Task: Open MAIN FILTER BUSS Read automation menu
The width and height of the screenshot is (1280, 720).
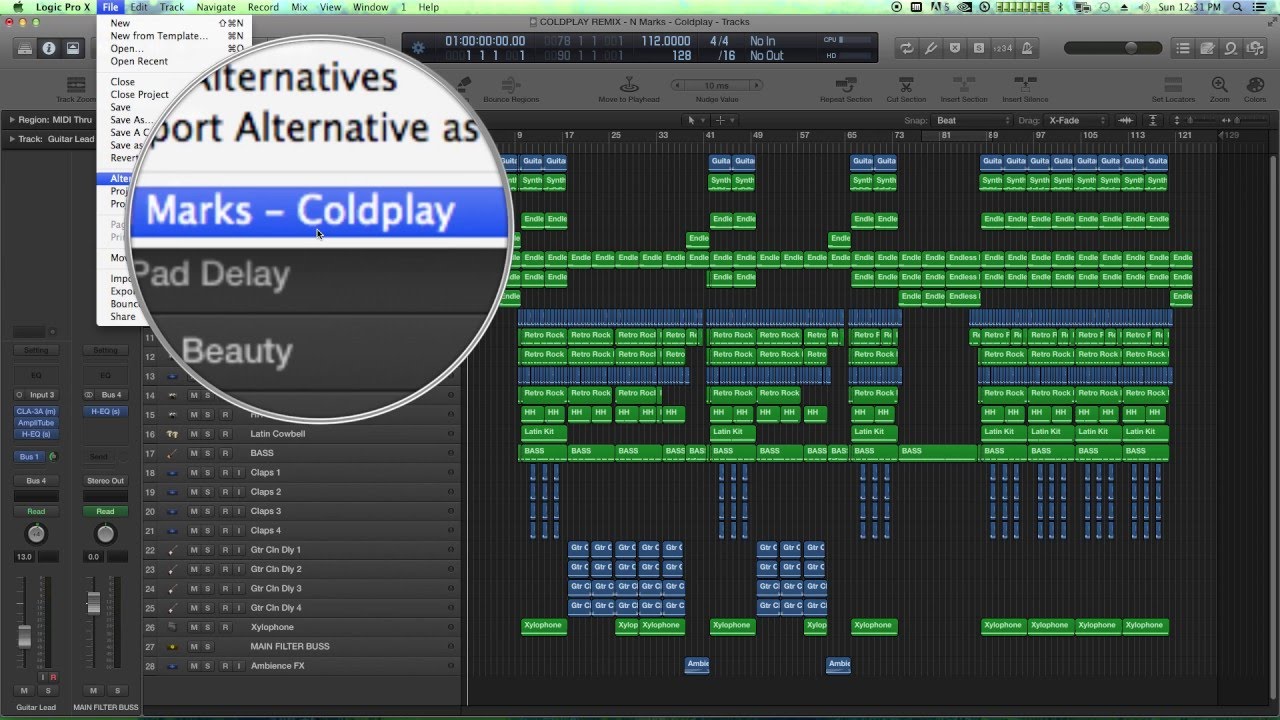Action: tap(105, 511)
